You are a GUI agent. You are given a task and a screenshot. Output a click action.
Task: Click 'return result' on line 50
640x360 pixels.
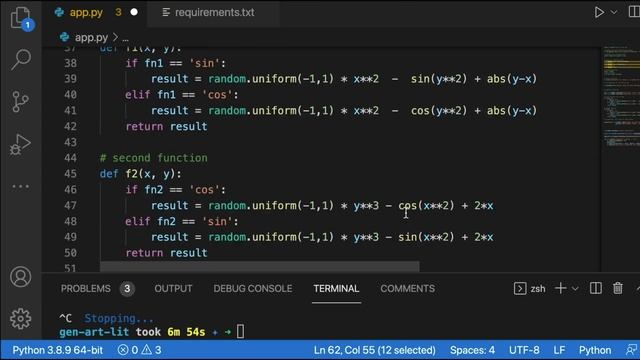[167, 253]
